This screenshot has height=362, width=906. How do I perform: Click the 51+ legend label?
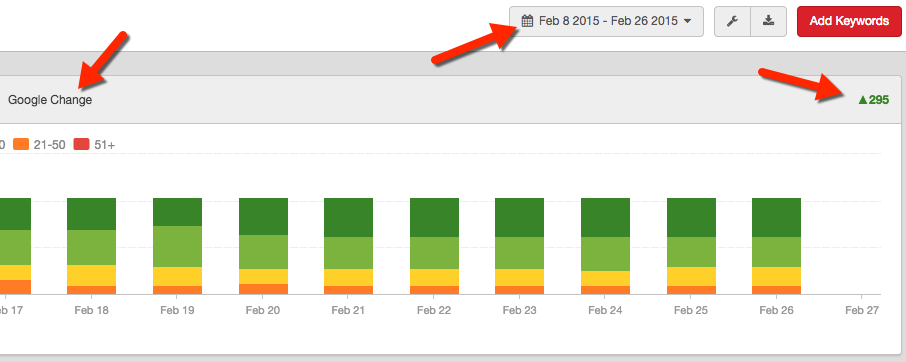105,145
